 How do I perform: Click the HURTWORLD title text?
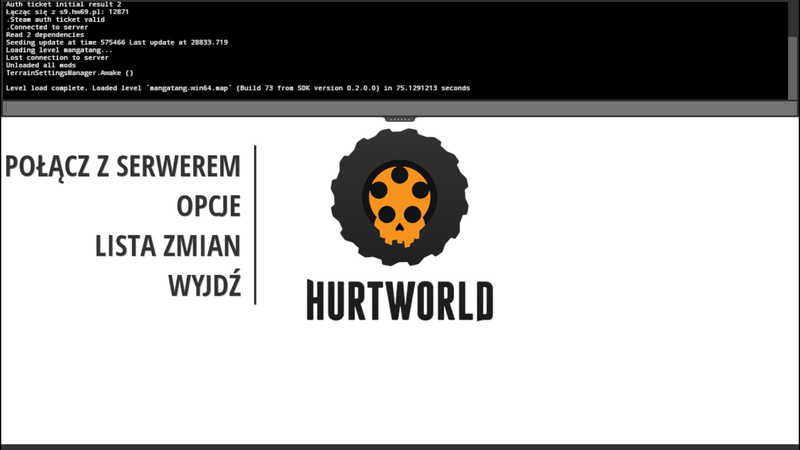coord(400,301)
